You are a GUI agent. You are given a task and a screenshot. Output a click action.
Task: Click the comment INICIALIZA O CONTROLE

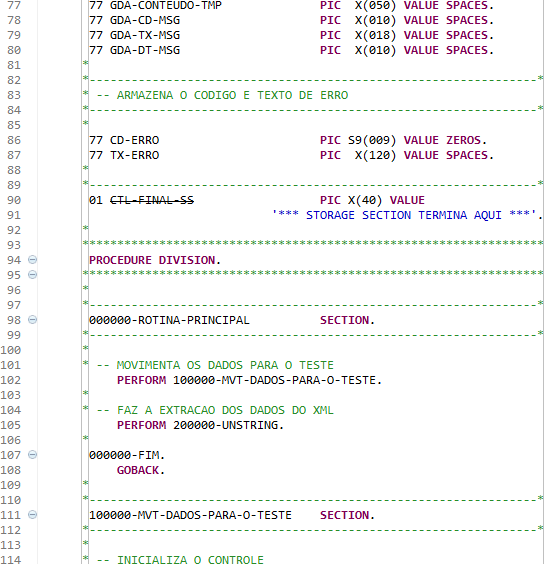coord(190,559)
